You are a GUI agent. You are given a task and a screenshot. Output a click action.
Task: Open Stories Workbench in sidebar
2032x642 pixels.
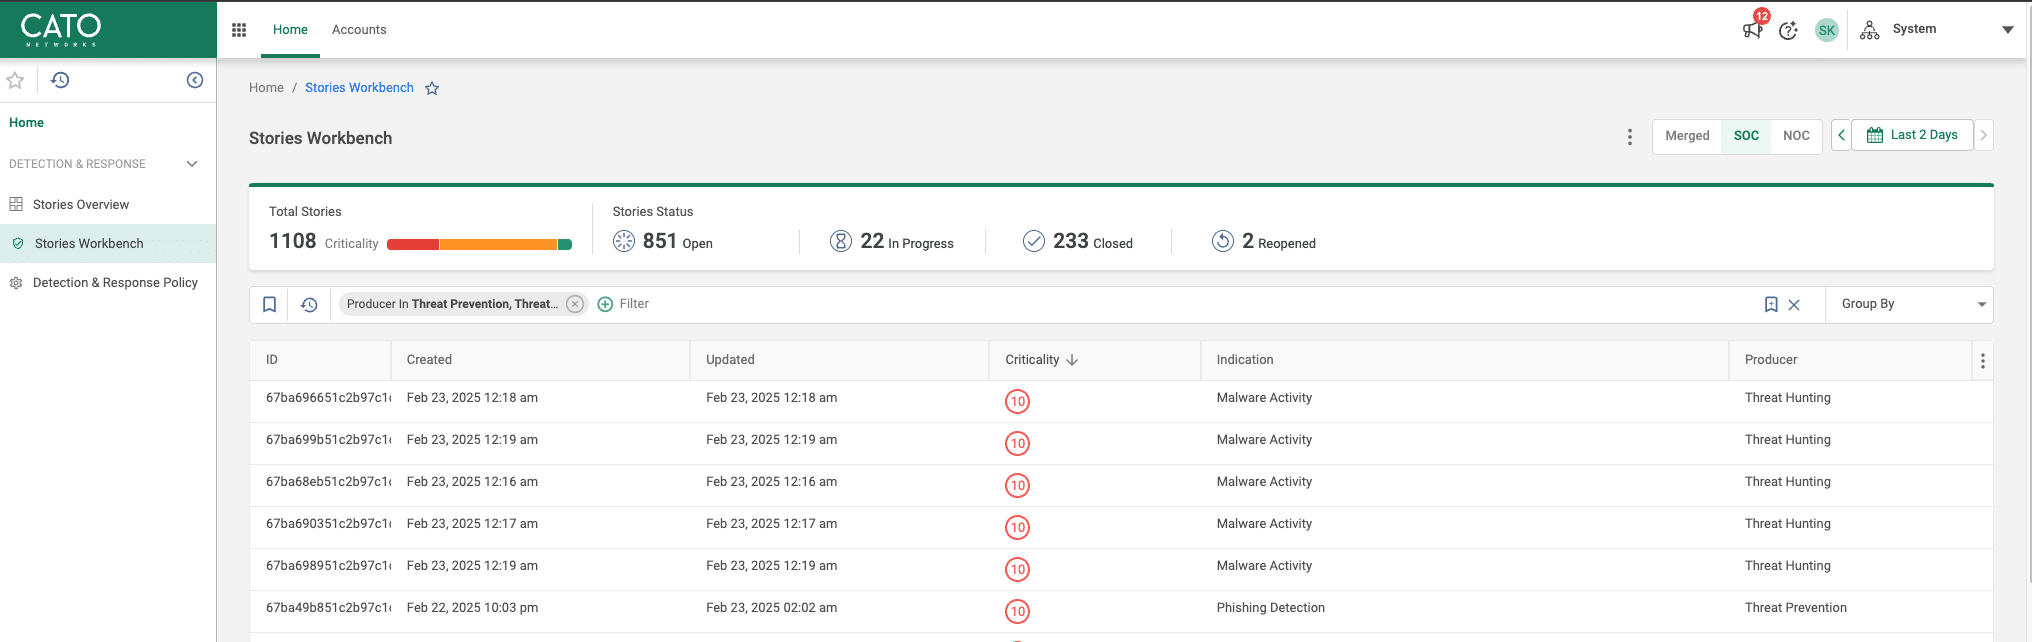click(x=108, y=244)
